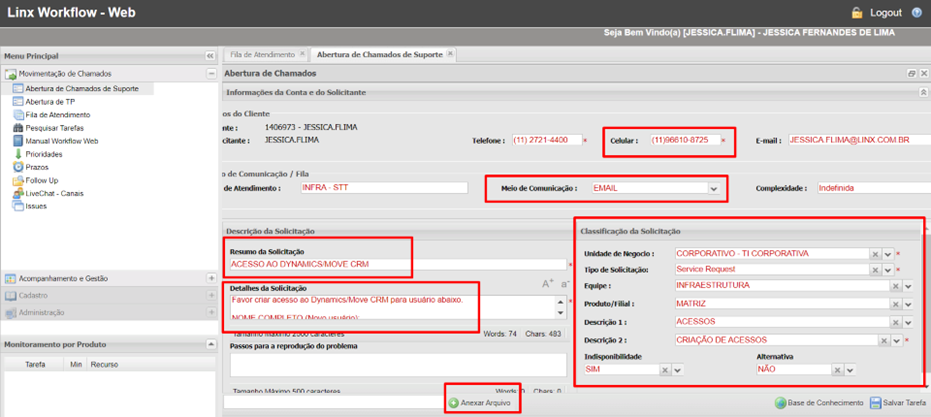The image size is (931, 417).
Task: Open the Alternativa dropdown arrow
Action: coord(850,369)
